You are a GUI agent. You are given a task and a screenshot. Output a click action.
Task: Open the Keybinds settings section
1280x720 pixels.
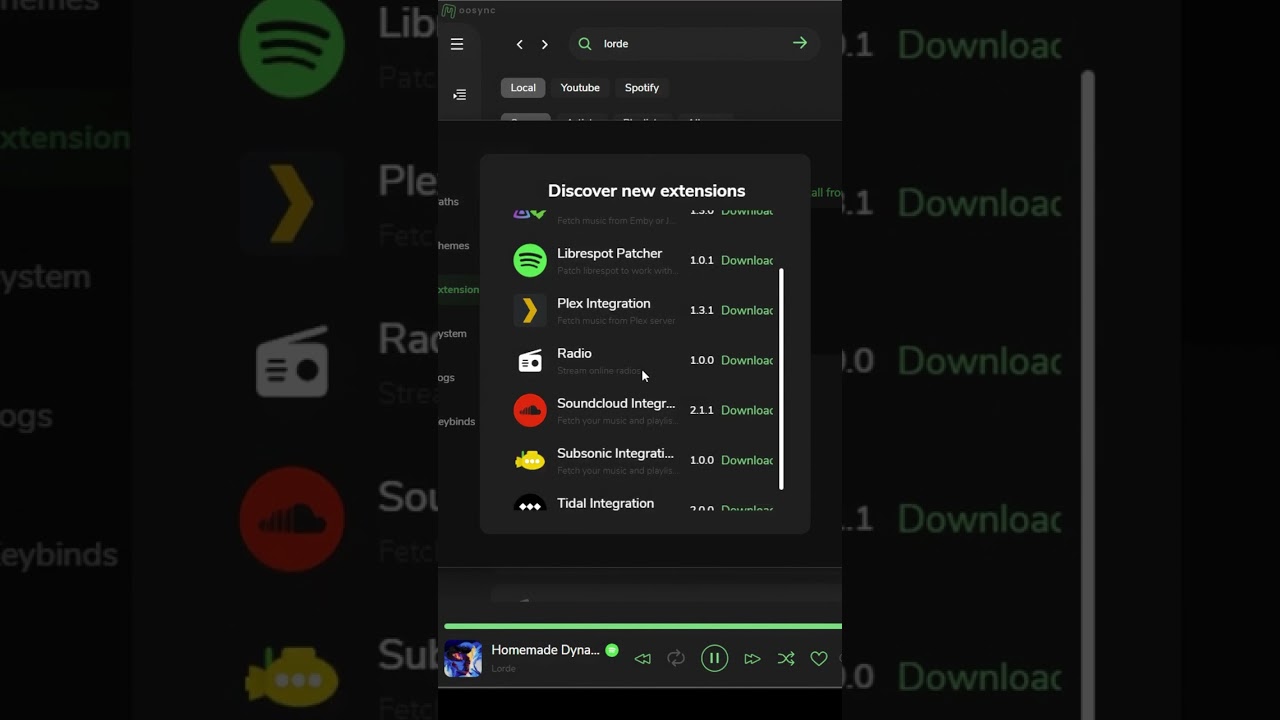[x=457, y=422]
